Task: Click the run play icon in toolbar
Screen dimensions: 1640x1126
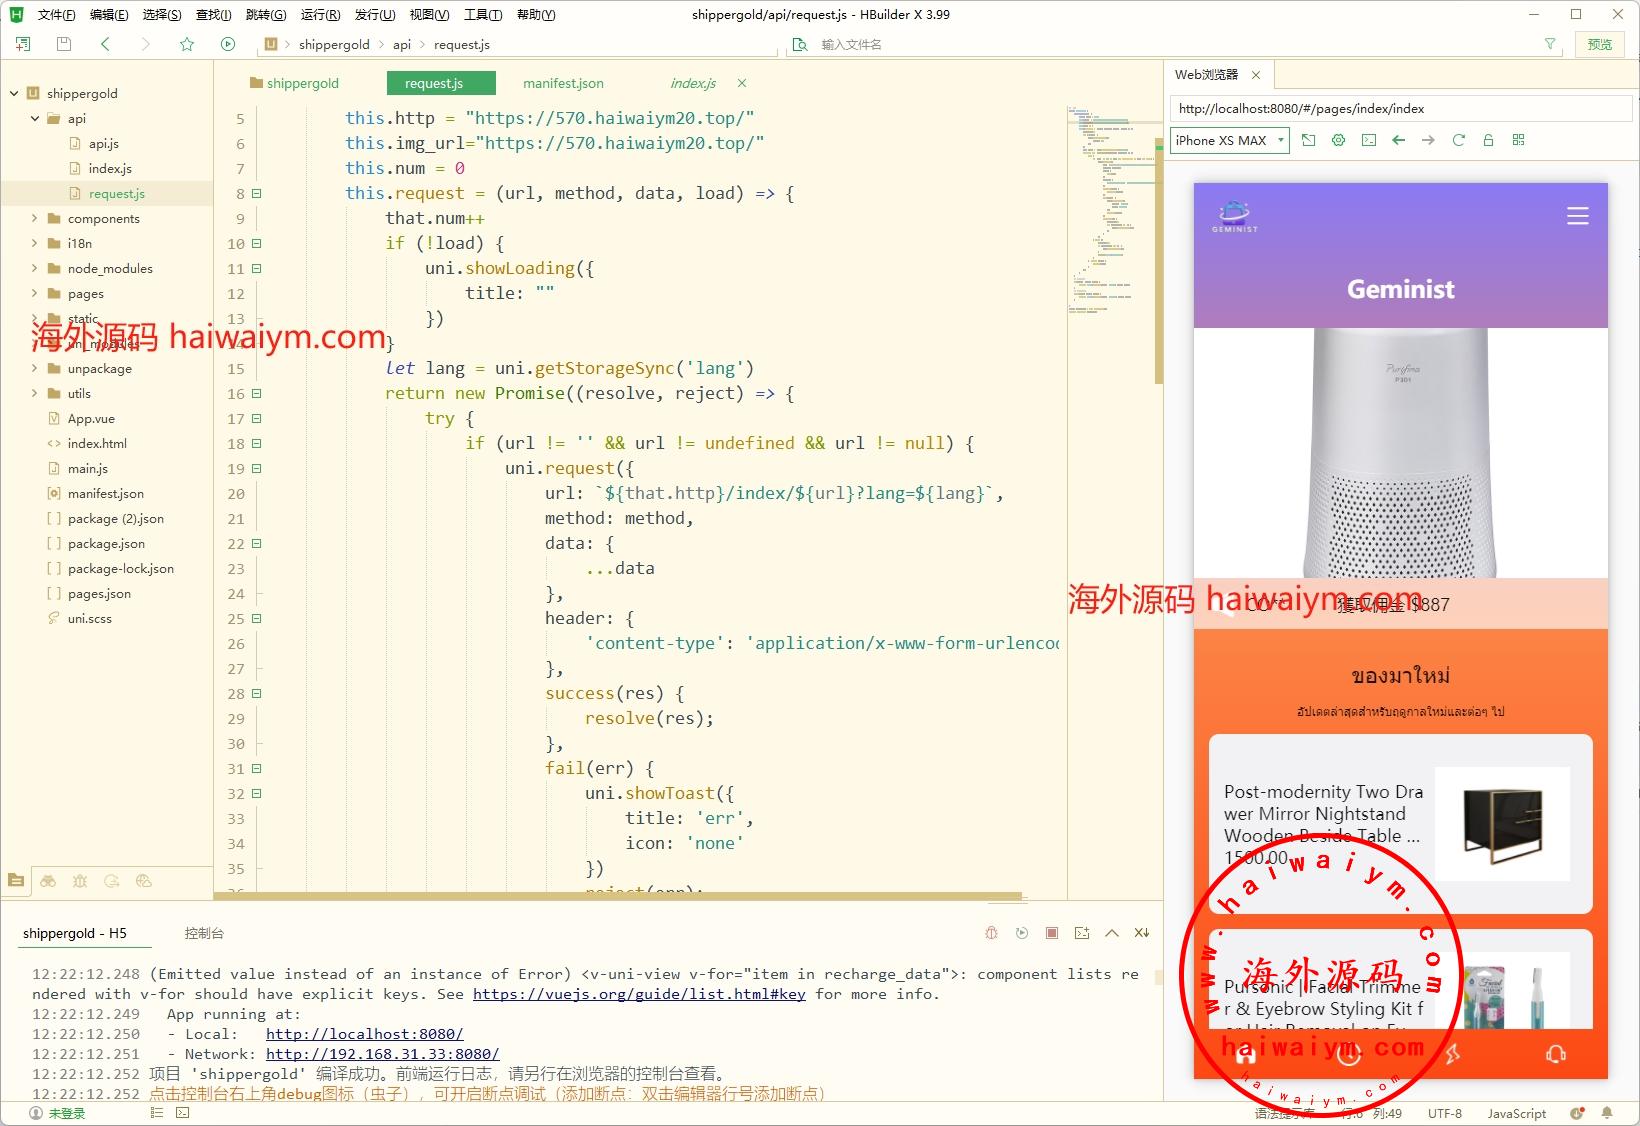Action: (228, 44)
